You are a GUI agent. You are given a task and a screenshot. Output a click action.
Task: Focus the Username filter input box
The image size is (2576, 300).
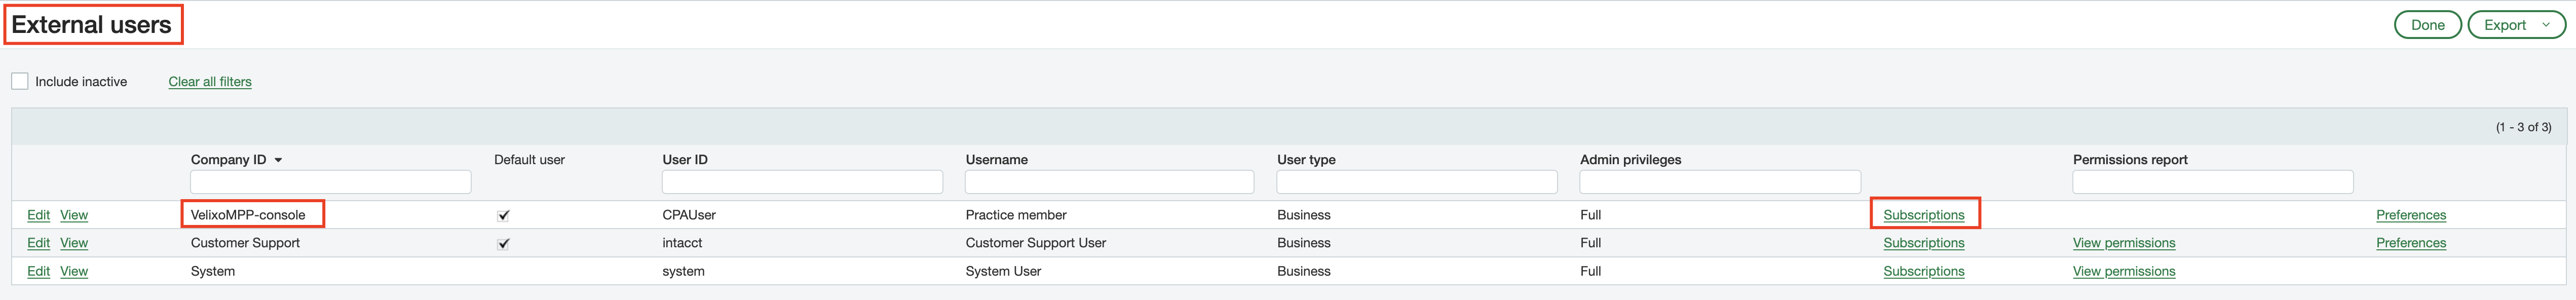pos(1109,182)
